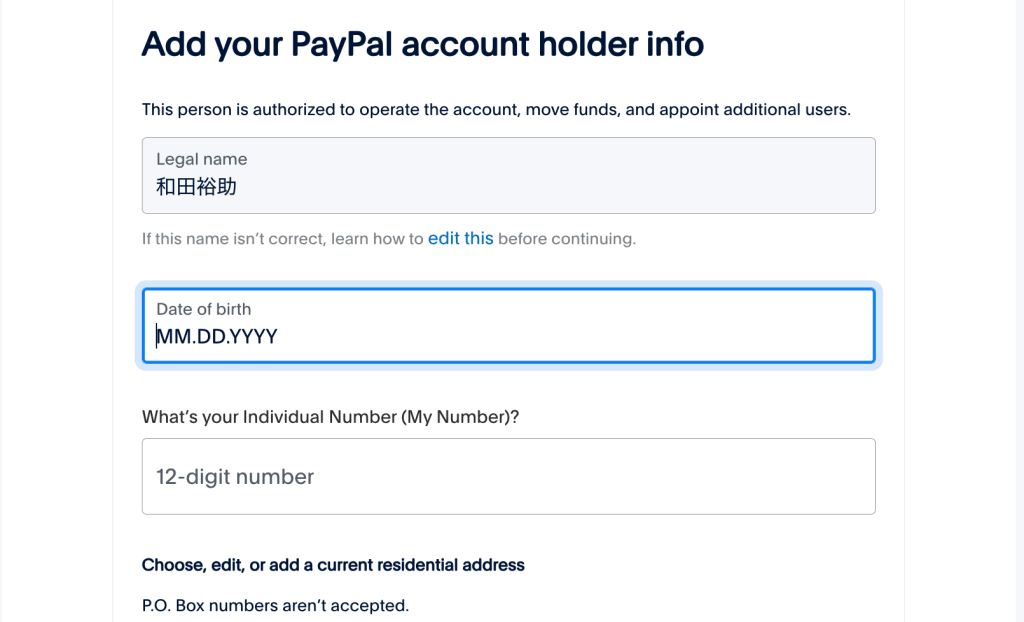The height and width of the screenshot is (622, 1024).
Task: Click the "P.O. Box numbers aren't accepted" note
Action: tap(275, 605)
